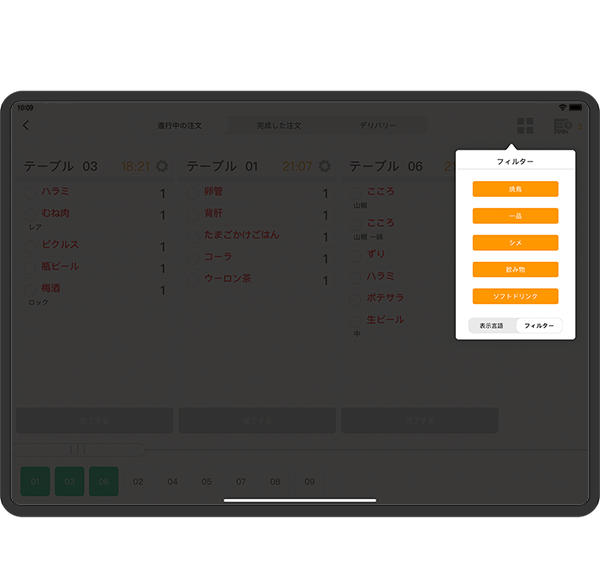Toggle the ソフトドリンク filter button
600x569 pixels.
[515, 296]
